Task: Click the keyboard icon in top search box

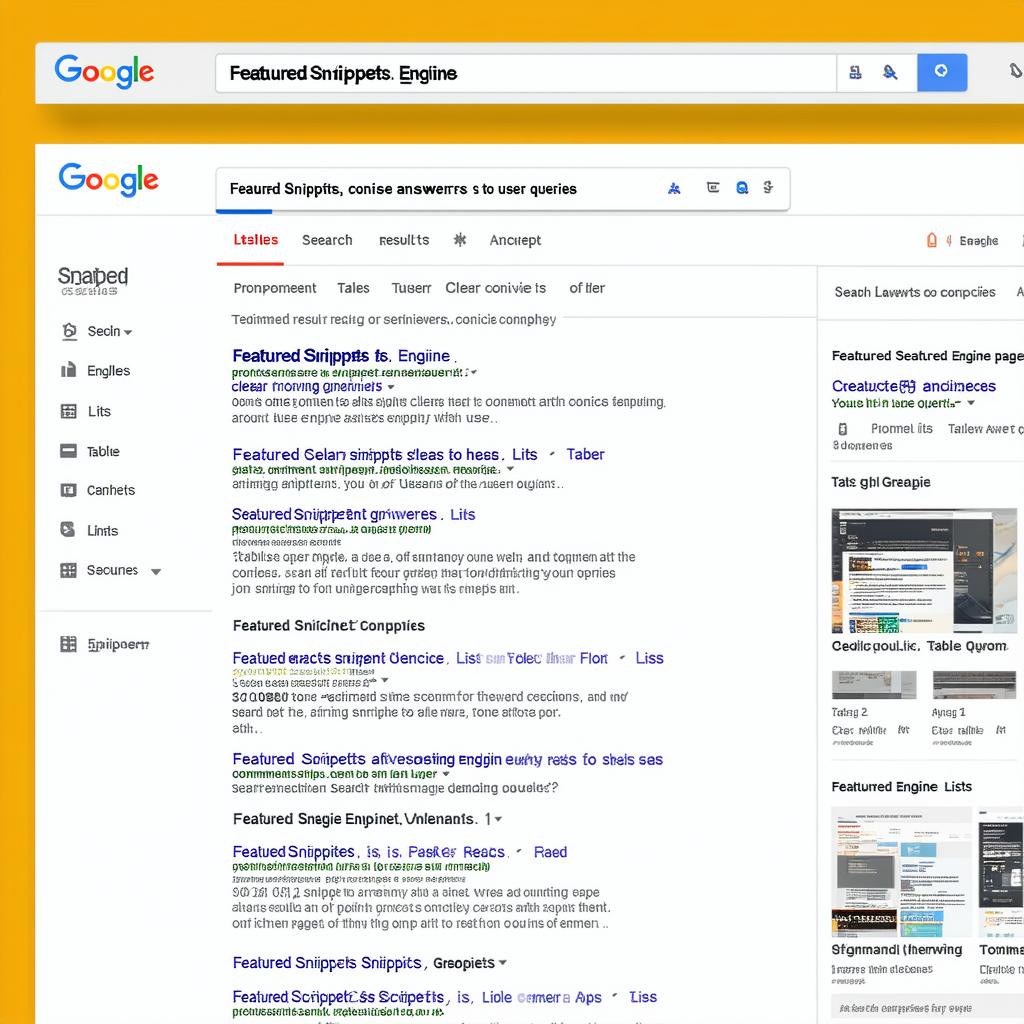Action: (855, 72)
